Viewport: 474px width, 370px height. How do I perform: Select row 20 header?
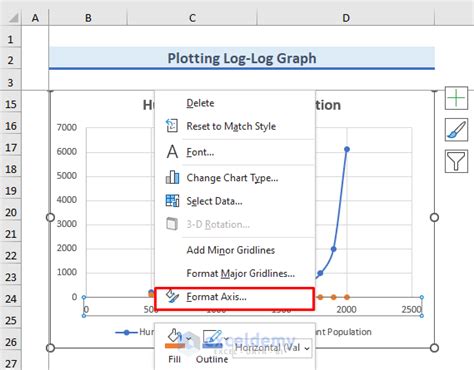click(x=11, y=212)
